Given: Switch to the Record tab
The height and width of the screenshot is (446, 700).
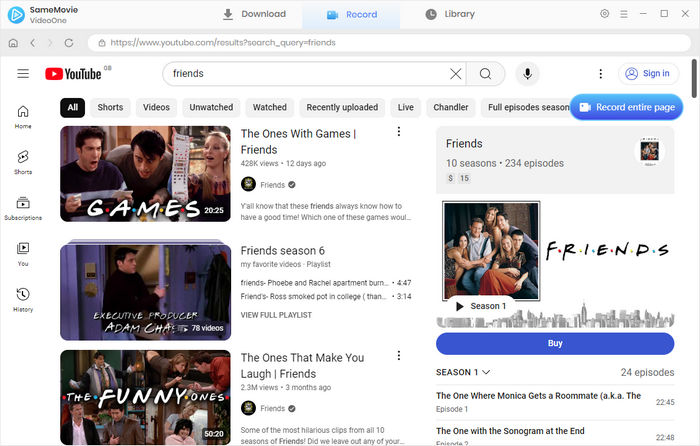Looking at the screenshot, I should [x=352, y=15].
